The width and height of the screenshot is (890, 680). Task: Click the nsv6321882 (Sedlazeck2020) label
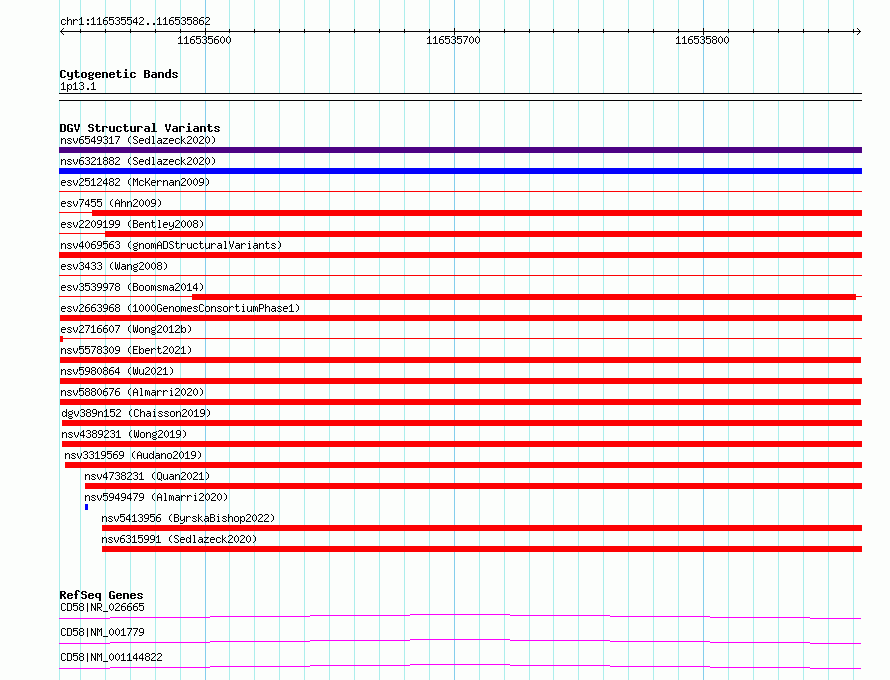pos(138,161)
